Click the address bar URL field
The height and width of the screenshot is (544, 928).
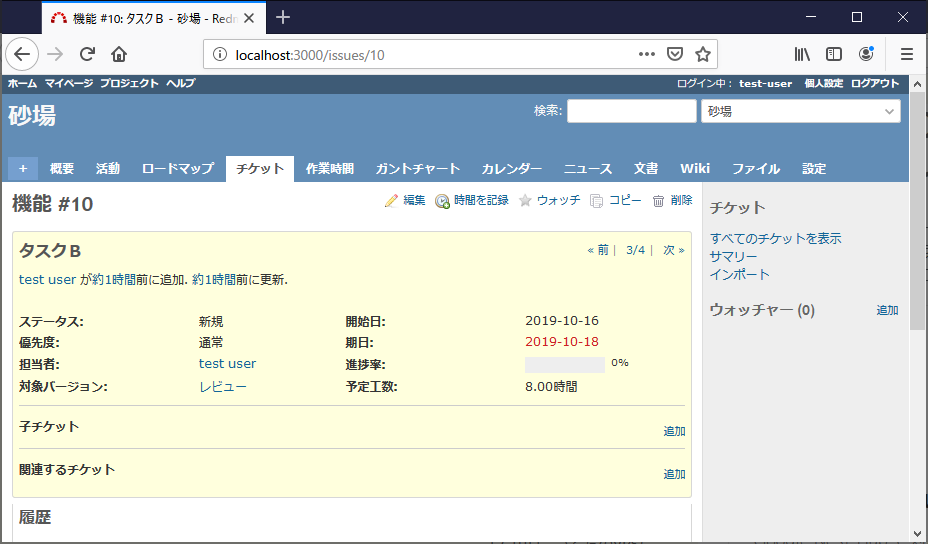click(x=432, y=55)
